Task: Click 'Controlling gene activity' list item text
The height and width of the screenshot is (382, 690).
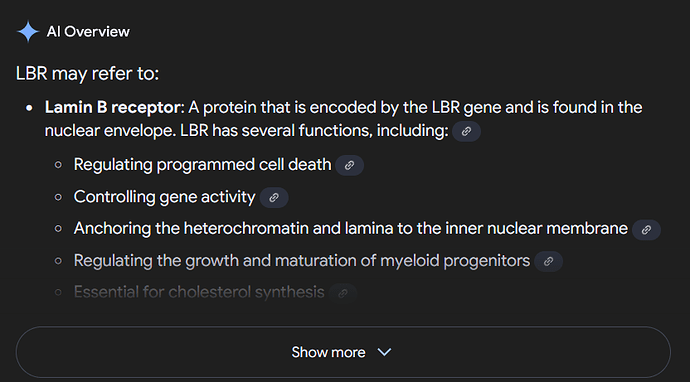Action: coord(164,197)
